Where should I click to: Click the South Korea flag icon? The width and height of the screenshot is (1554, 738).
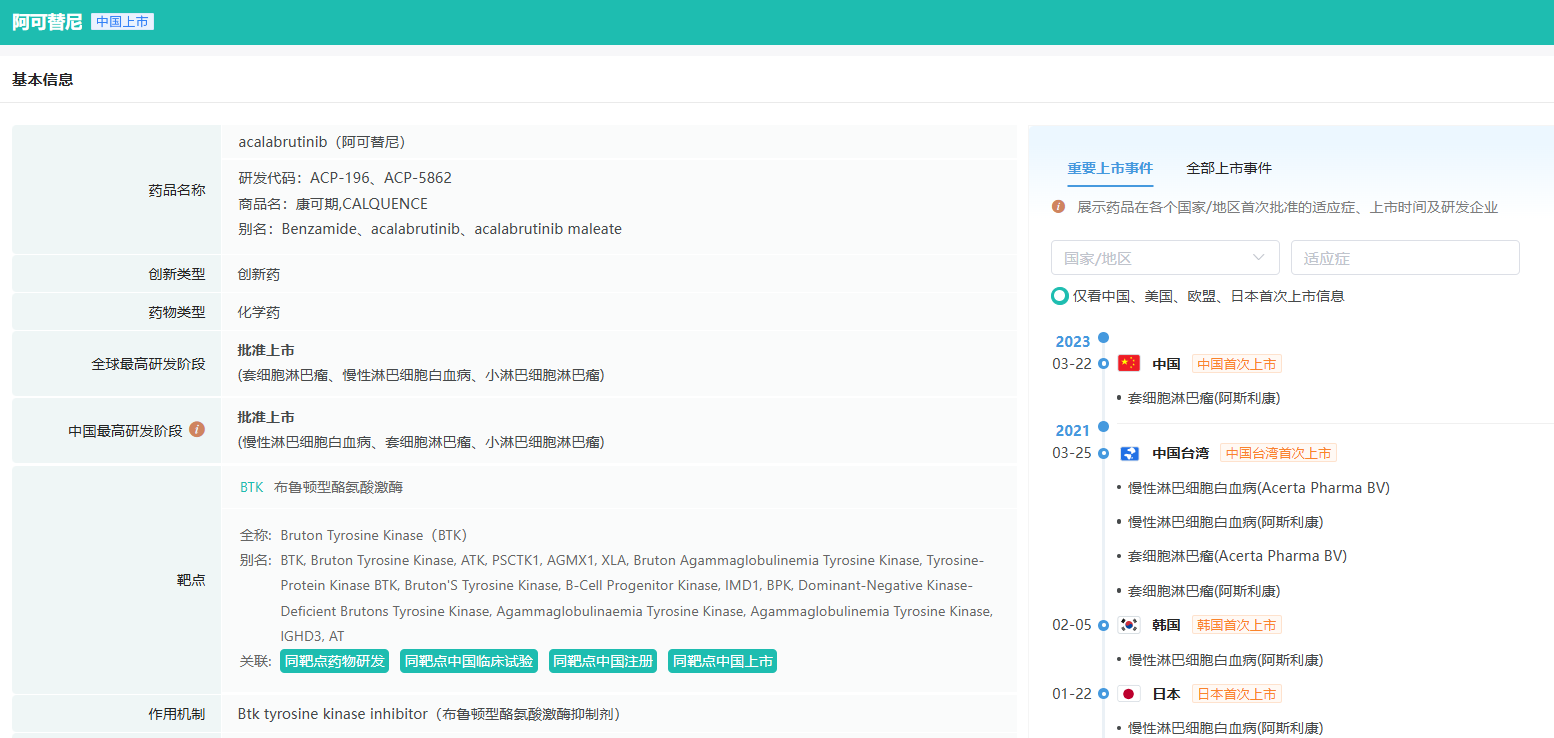click(x=1129, y=625)
